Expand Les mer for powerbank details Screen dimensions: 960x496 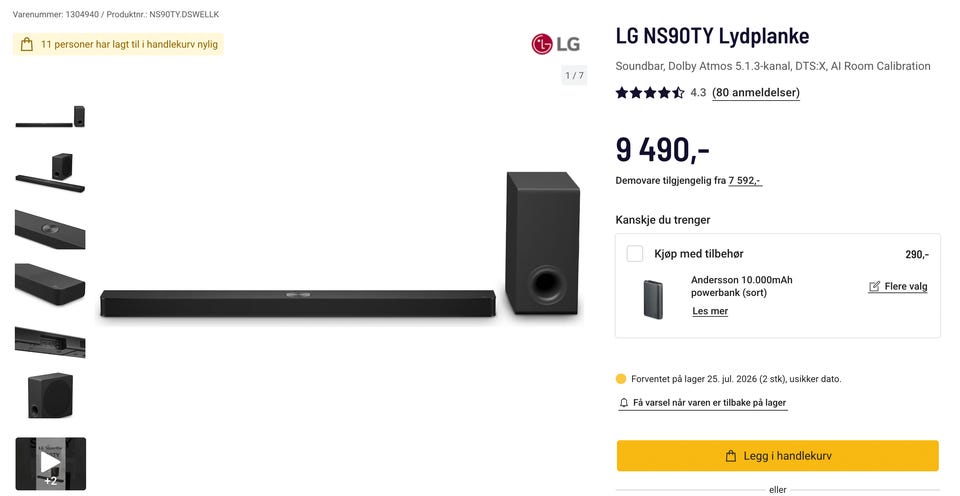(710, 311)
